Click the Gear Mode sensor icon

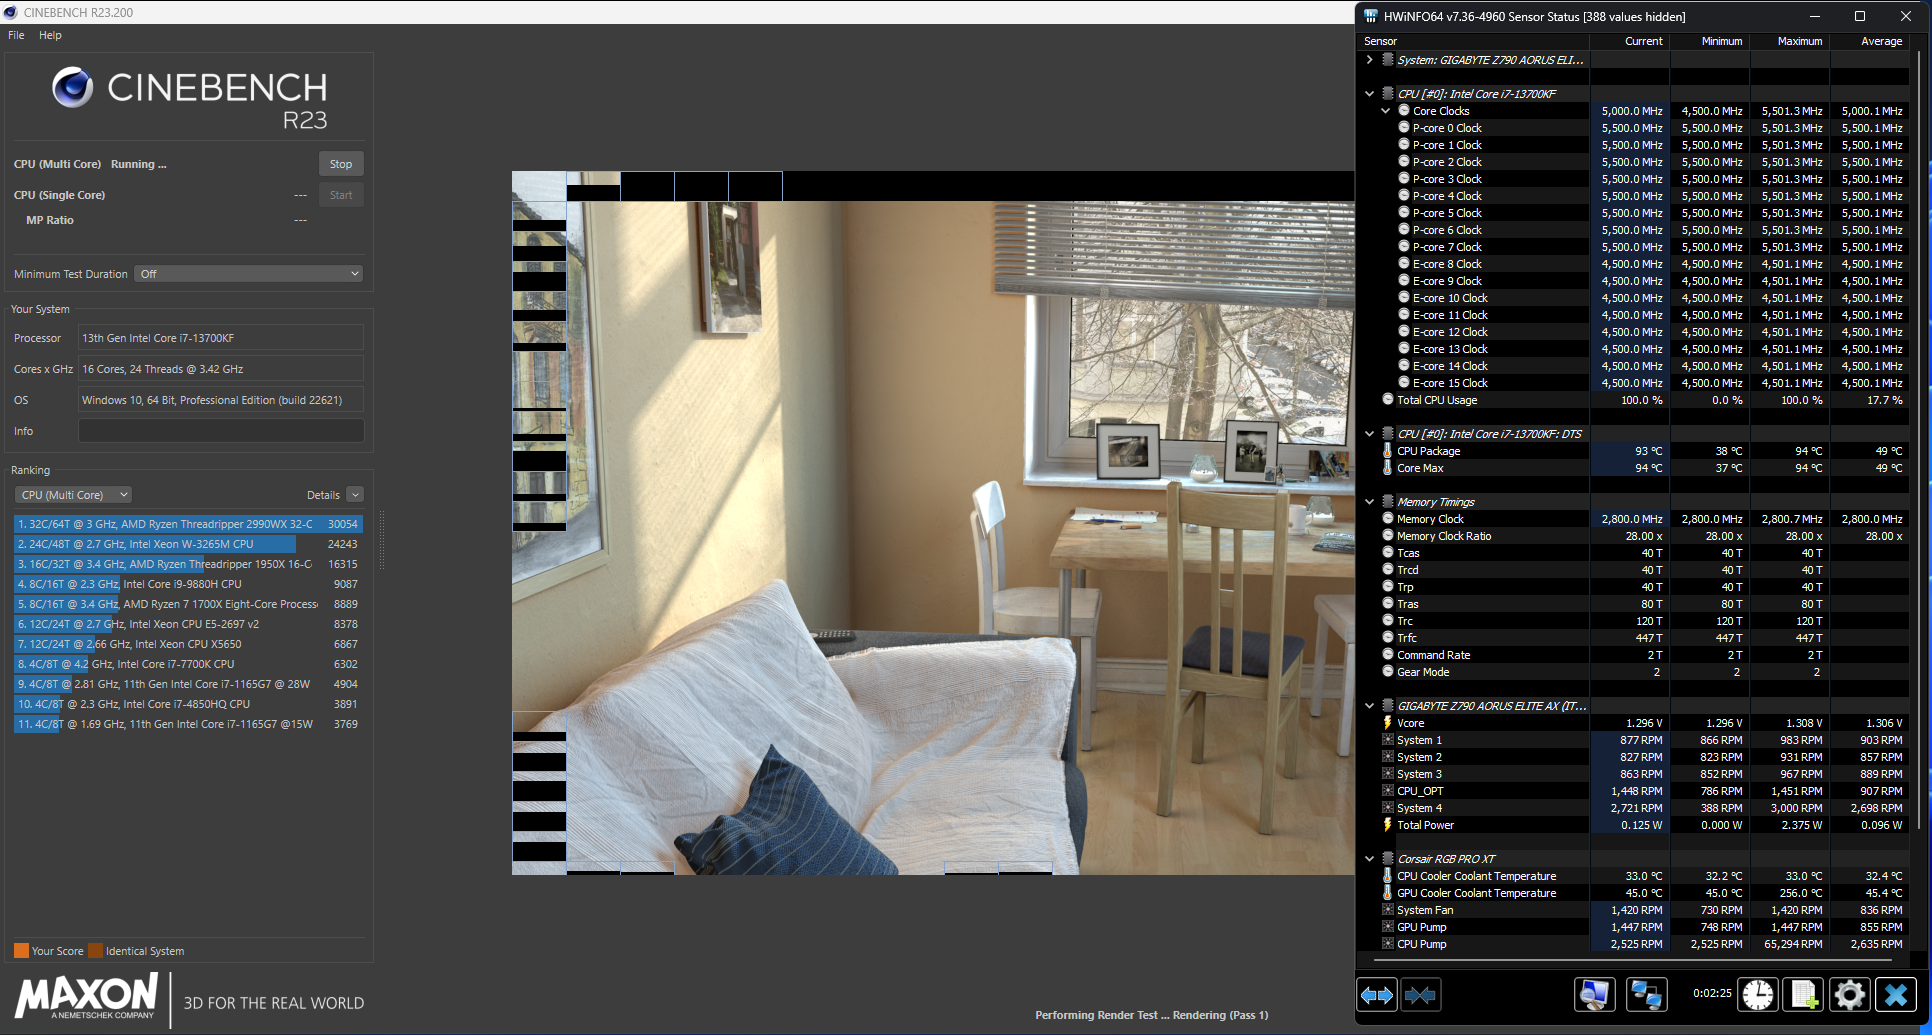1388,672
